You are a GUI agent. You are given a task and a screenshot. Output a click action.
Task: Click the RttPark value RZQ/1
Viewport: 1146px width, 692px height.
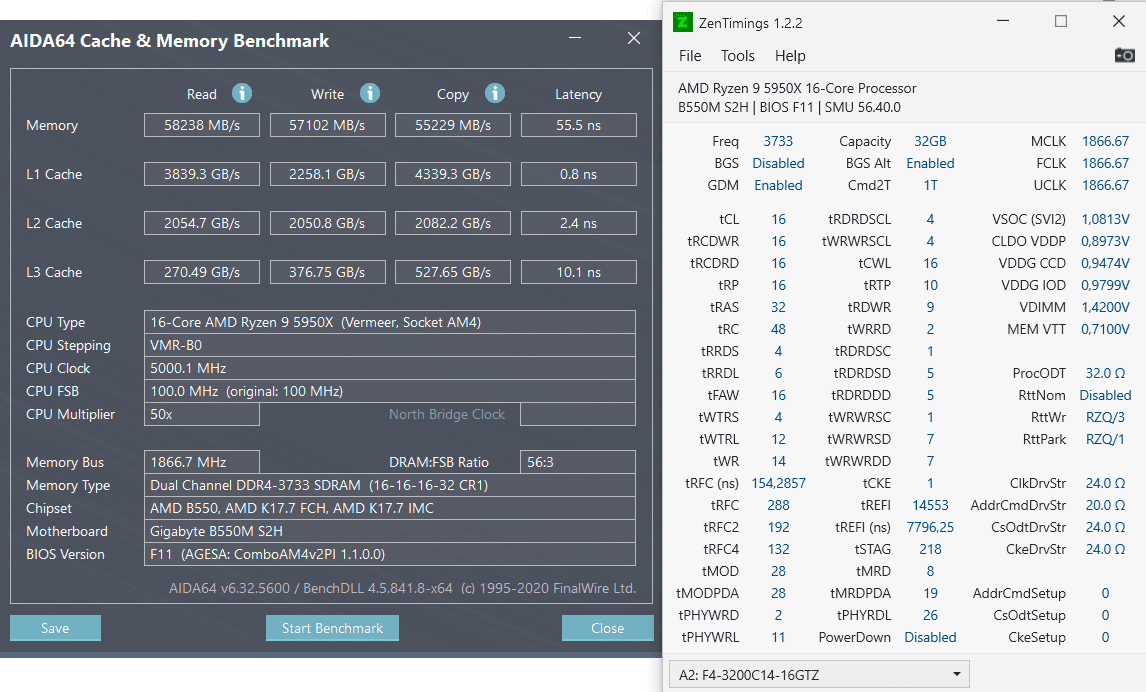click(x=1105, y=439)
